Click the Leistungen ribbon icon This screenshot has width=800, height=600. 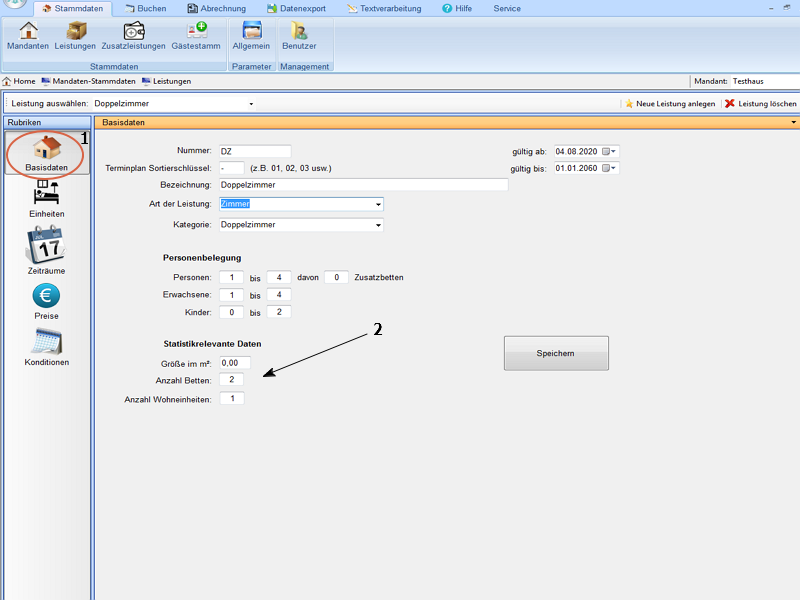click(x=75, y=35)
